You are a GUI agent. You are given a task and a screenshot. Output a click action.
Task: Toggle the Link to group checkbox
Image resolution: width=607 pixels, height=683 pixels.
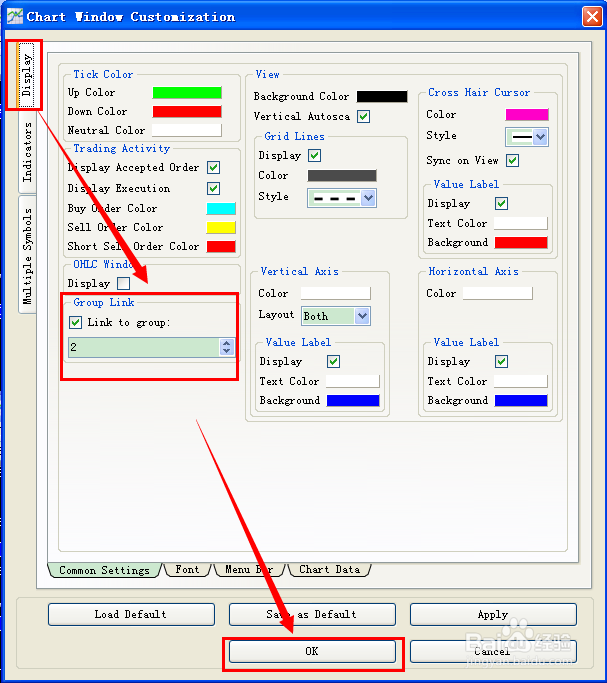[75, 323]
